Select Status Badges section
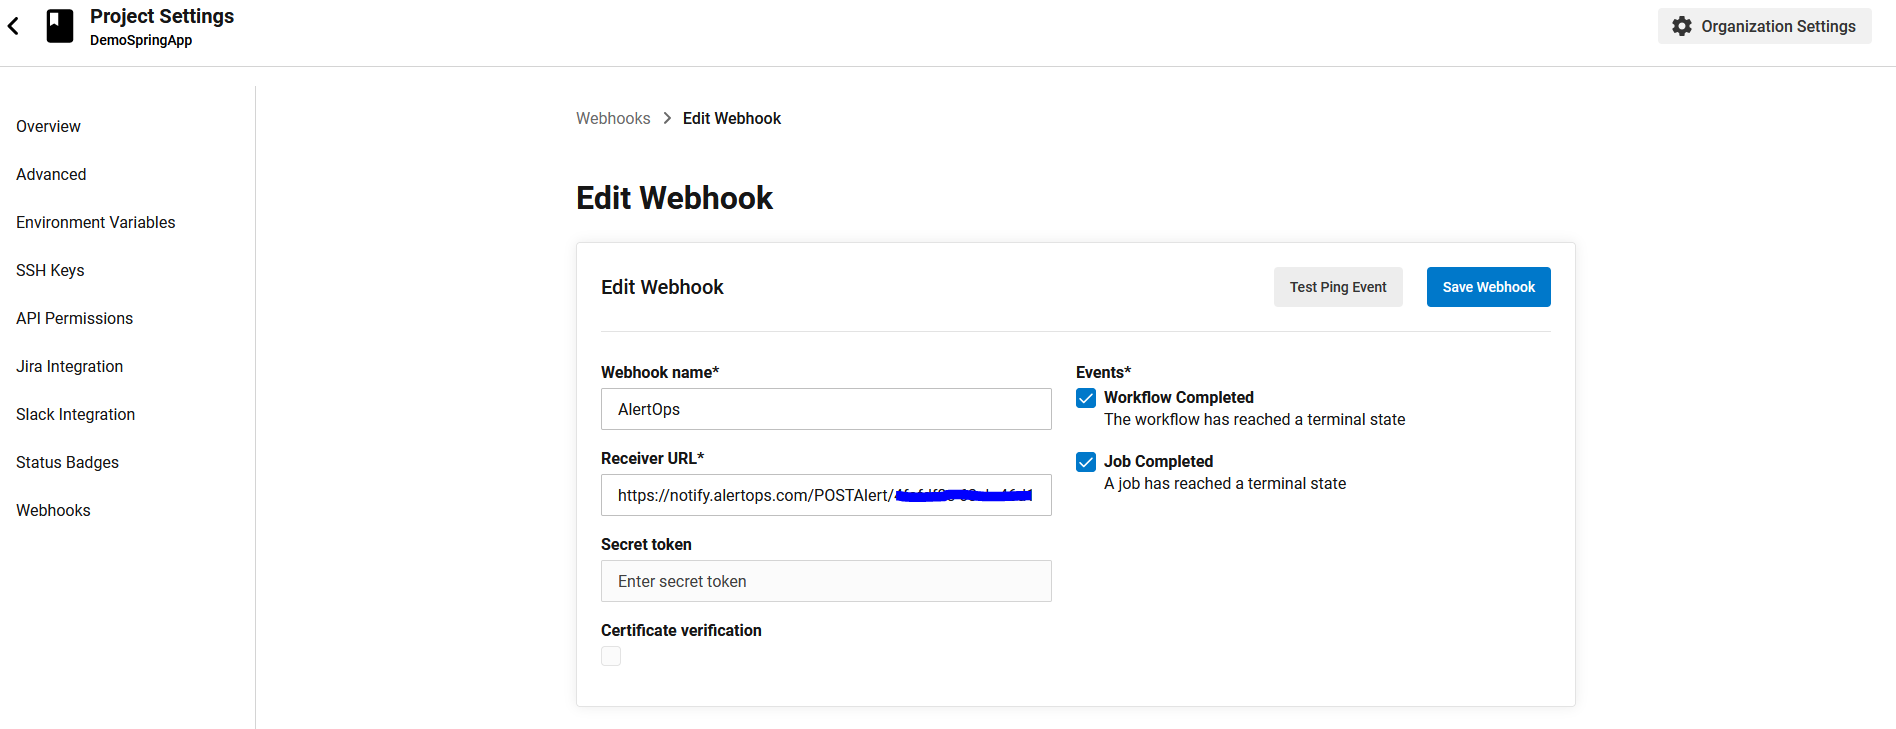This screenshot has width=1896, height=729. tap(67, 462)
